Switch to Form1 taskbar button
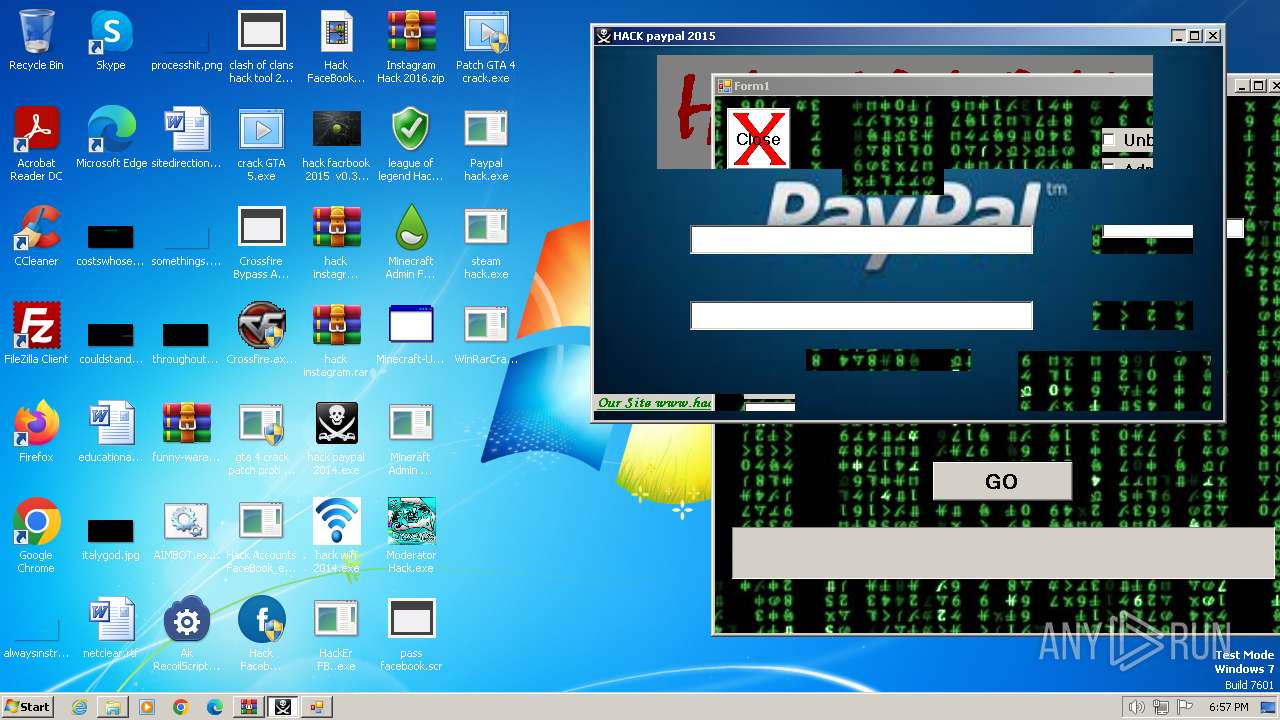Image resolution: width=1280 pixels, height=720 pixels. point(318,707)
